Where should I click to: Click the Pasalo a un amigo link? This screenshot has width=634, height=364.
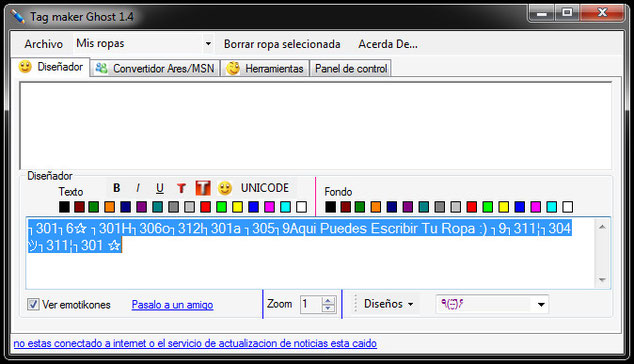coord(172,305)
